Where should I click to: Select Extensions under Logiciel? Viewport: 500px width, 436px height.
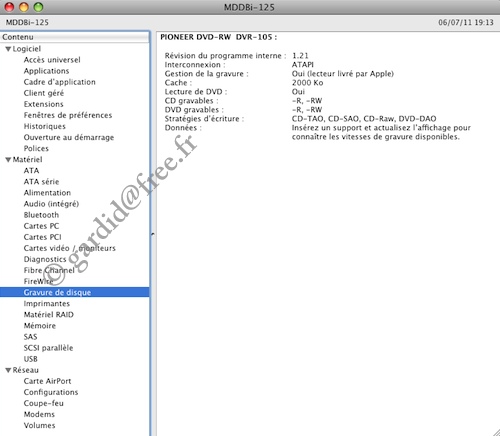click(43, 104)
